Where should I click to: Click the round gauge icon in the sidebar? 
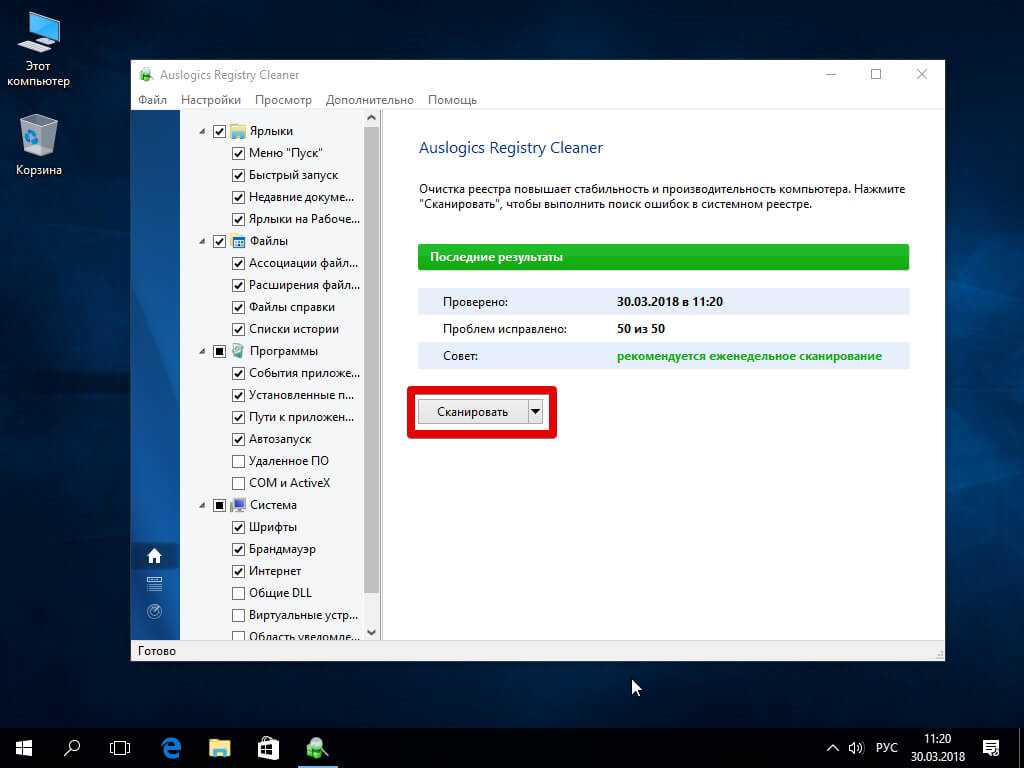[154, 611]
